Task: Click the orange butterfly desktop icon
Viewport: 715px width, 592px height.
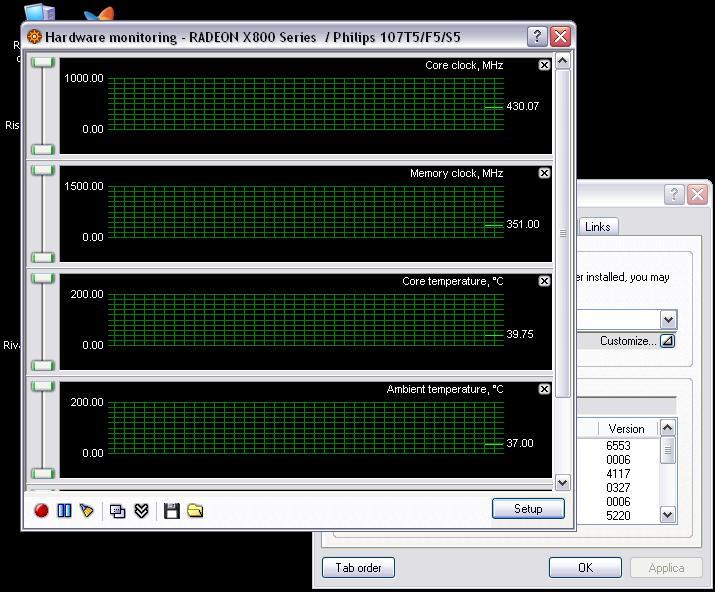Action: 99,13
